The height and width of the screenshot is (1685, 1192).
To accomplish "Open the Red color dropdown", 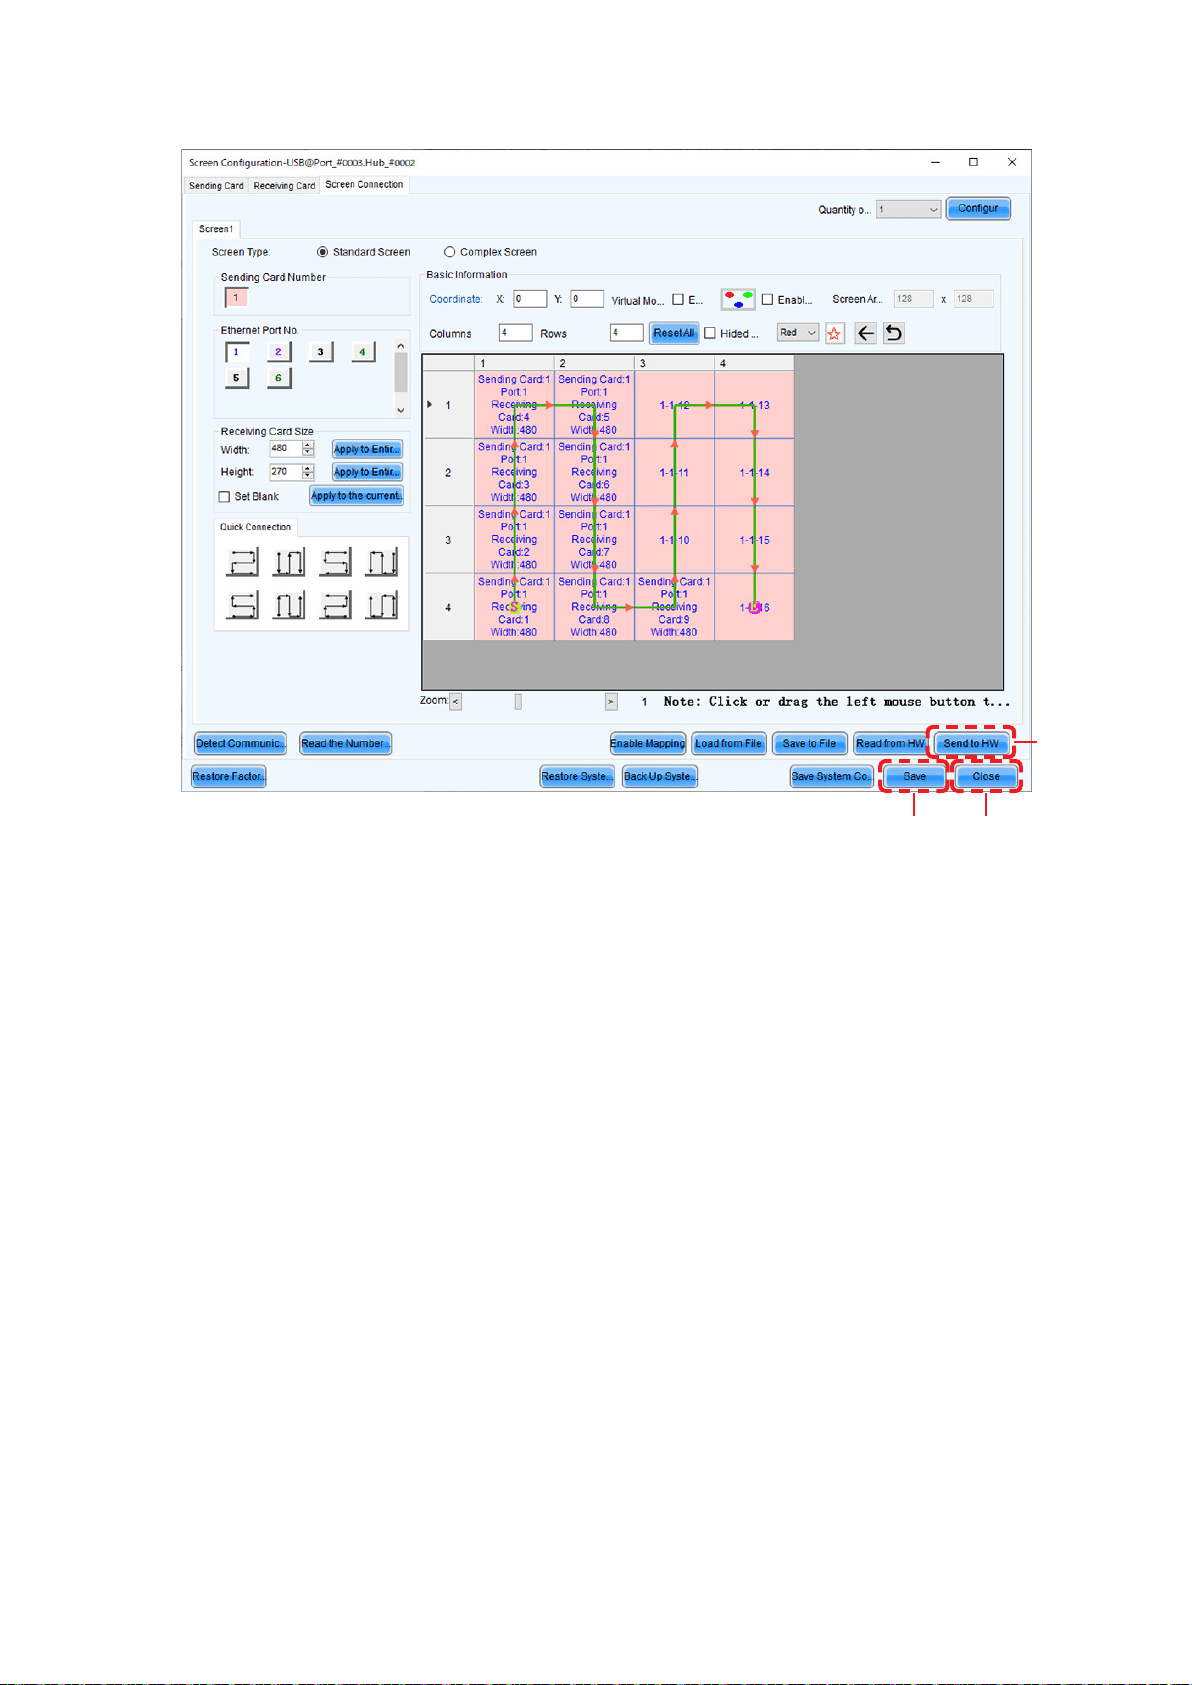I will click(x=798, y=333).
